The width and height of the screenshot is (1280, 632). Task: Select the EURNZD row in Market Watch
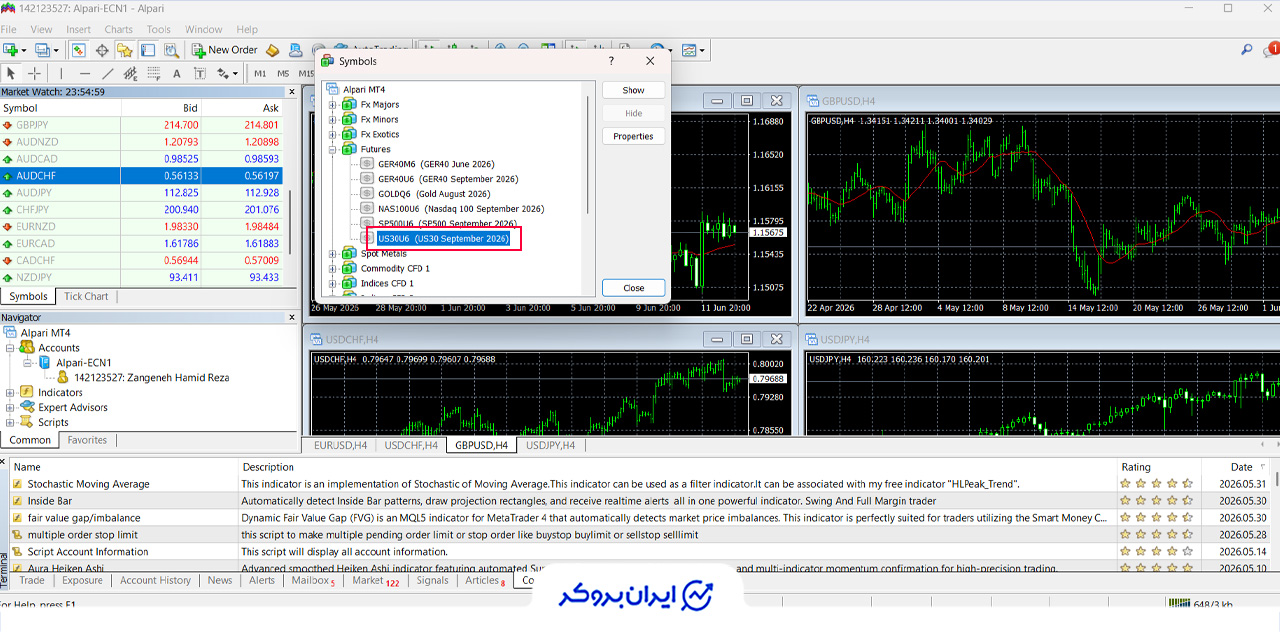tap(141, 226)
